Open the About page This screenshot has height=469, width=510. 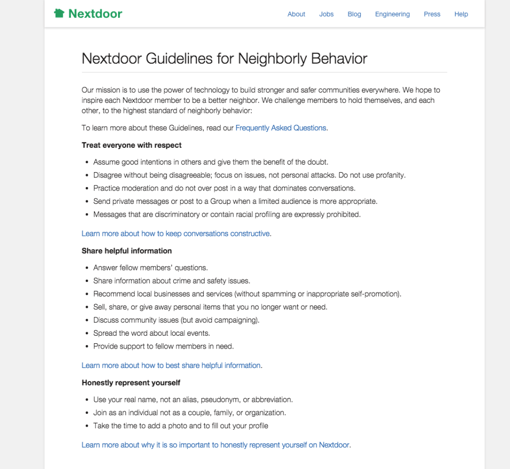tap(296, 14)
